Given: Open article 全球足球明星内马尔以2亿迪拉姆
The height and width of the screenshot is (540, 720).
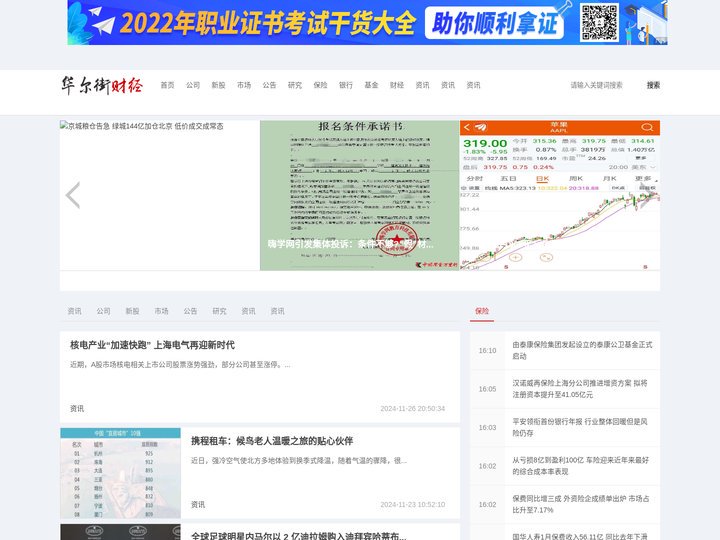Looking at the screenshot, I should [298, 535].
